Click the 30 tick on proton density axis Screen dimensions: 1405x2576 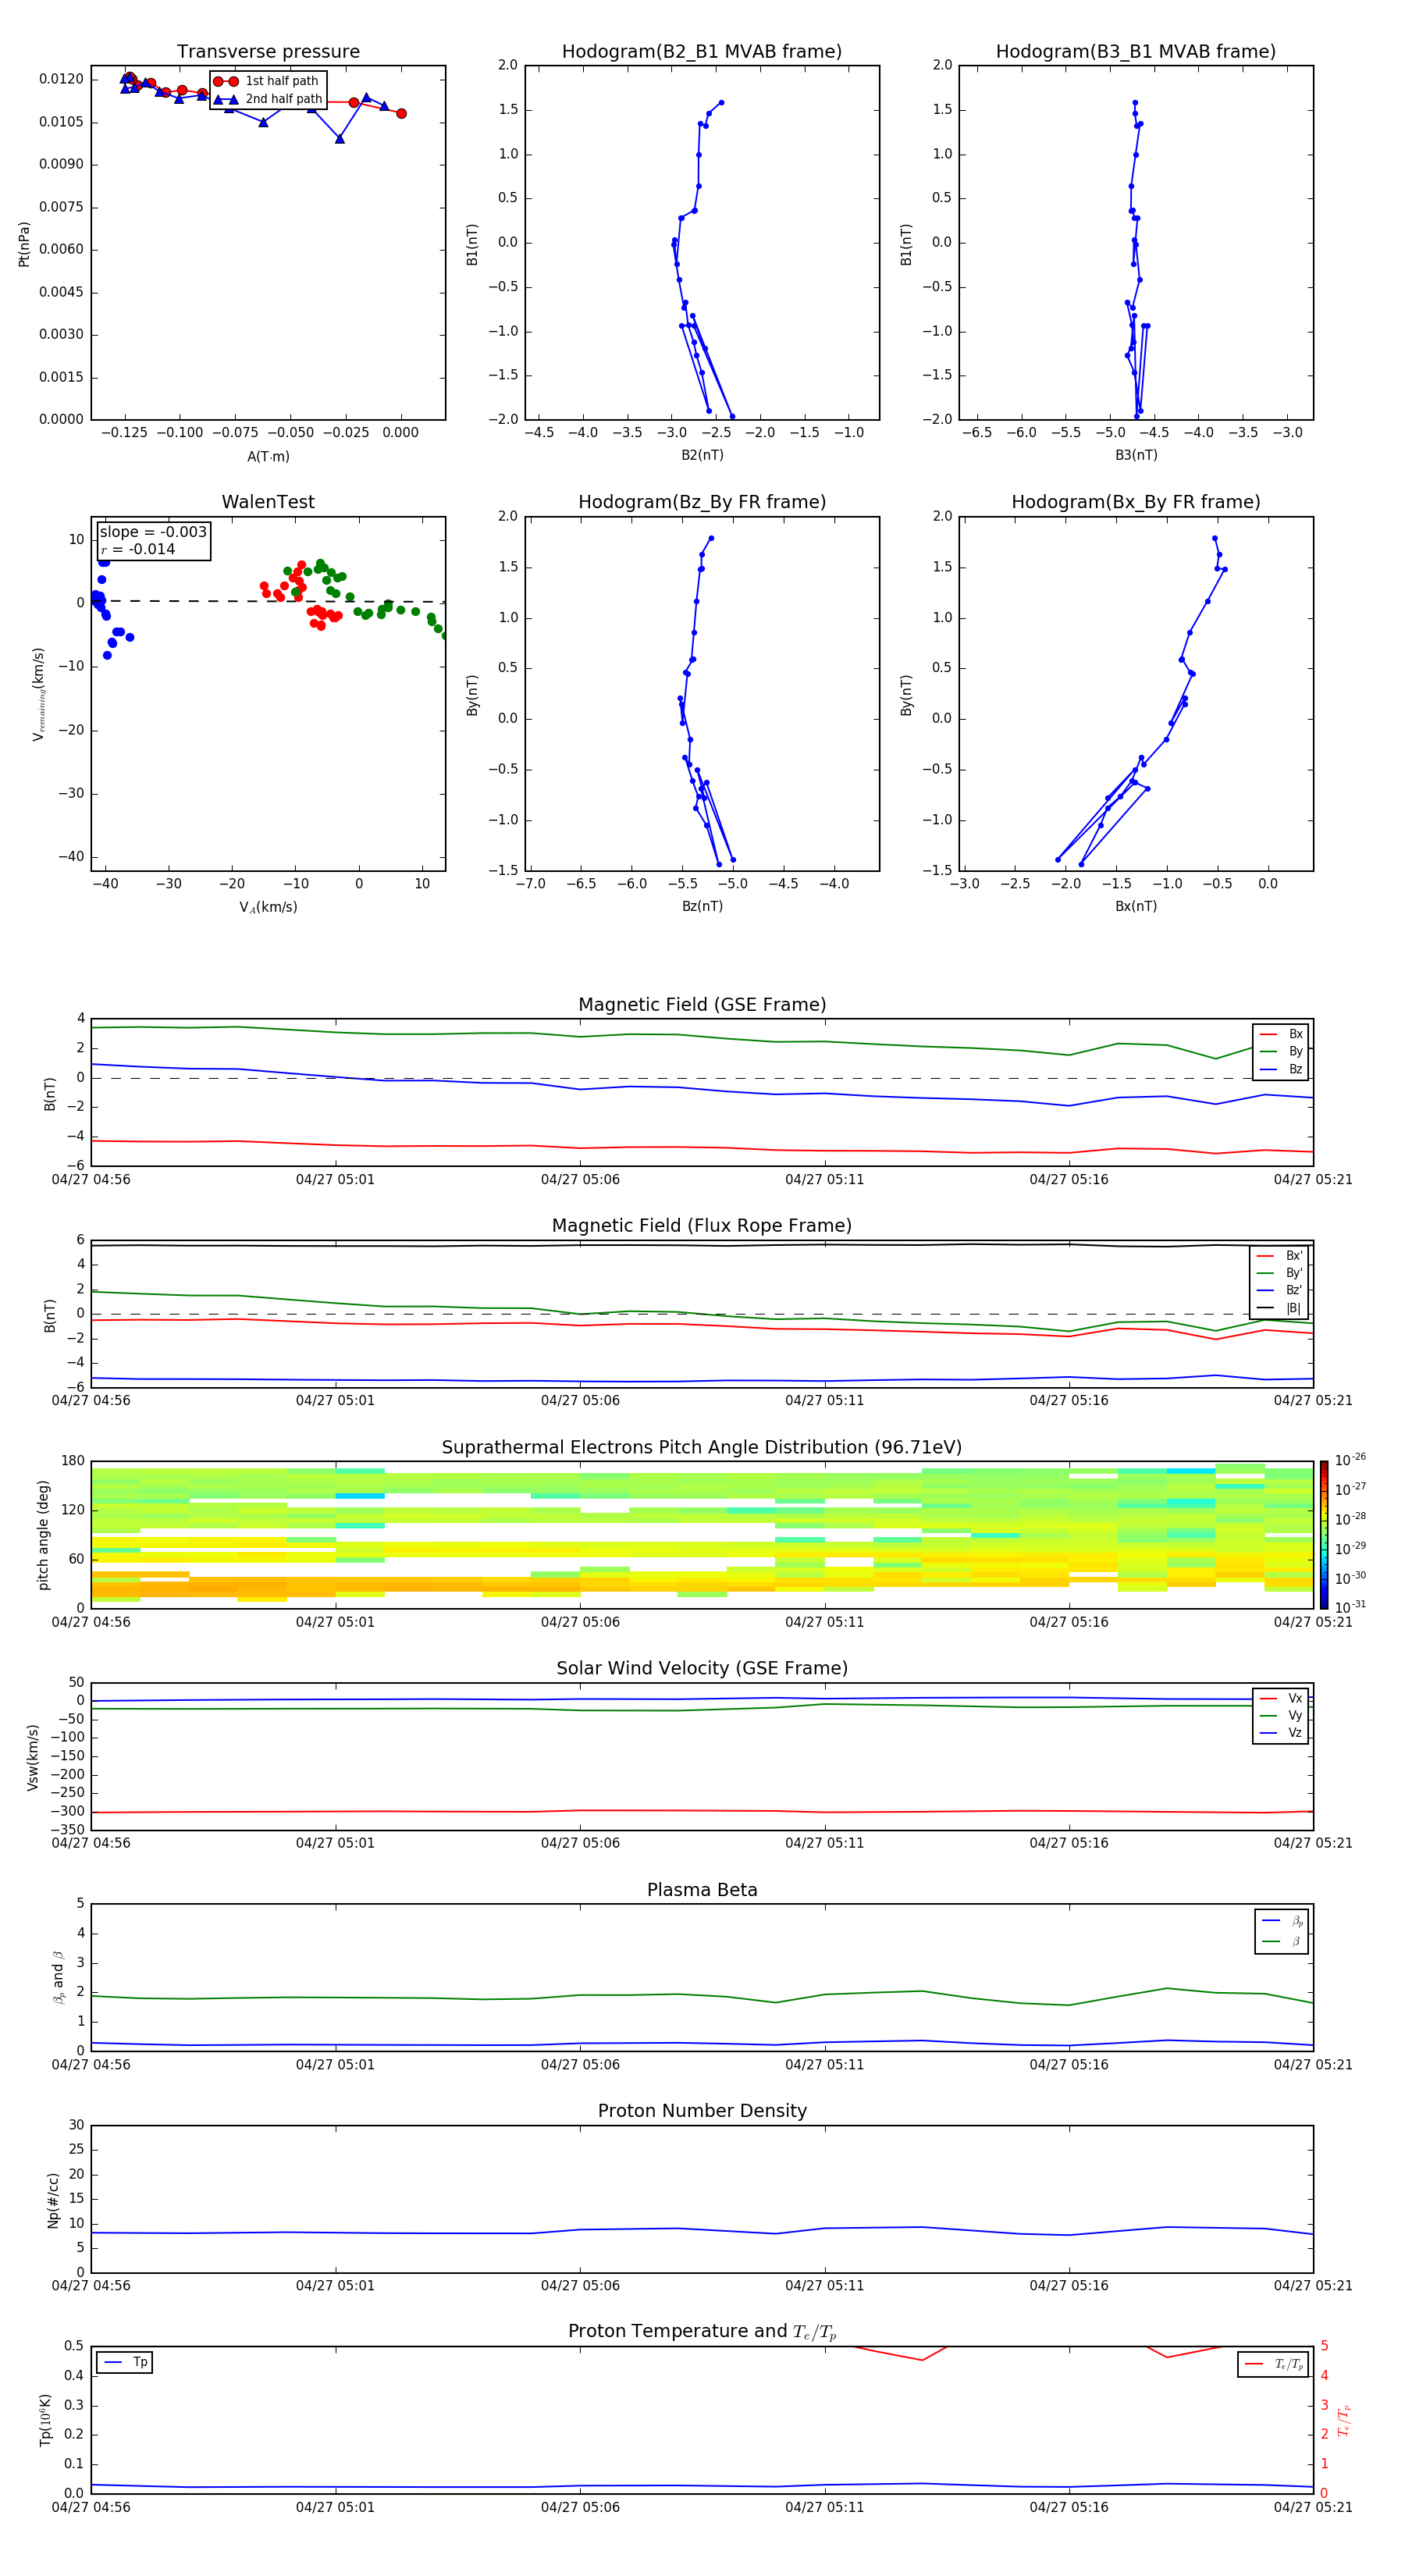77,2126
